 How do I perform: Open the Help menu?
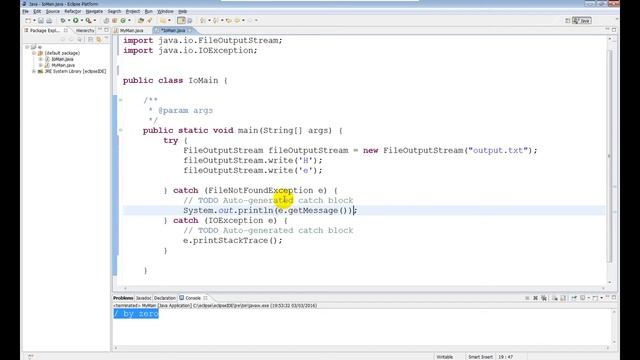[182, 11]
